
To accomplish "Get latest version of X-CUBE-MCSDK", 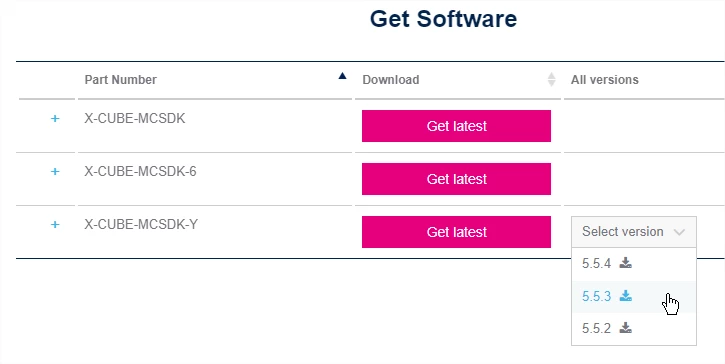I will pyautogui.click(x=456, y=126).
